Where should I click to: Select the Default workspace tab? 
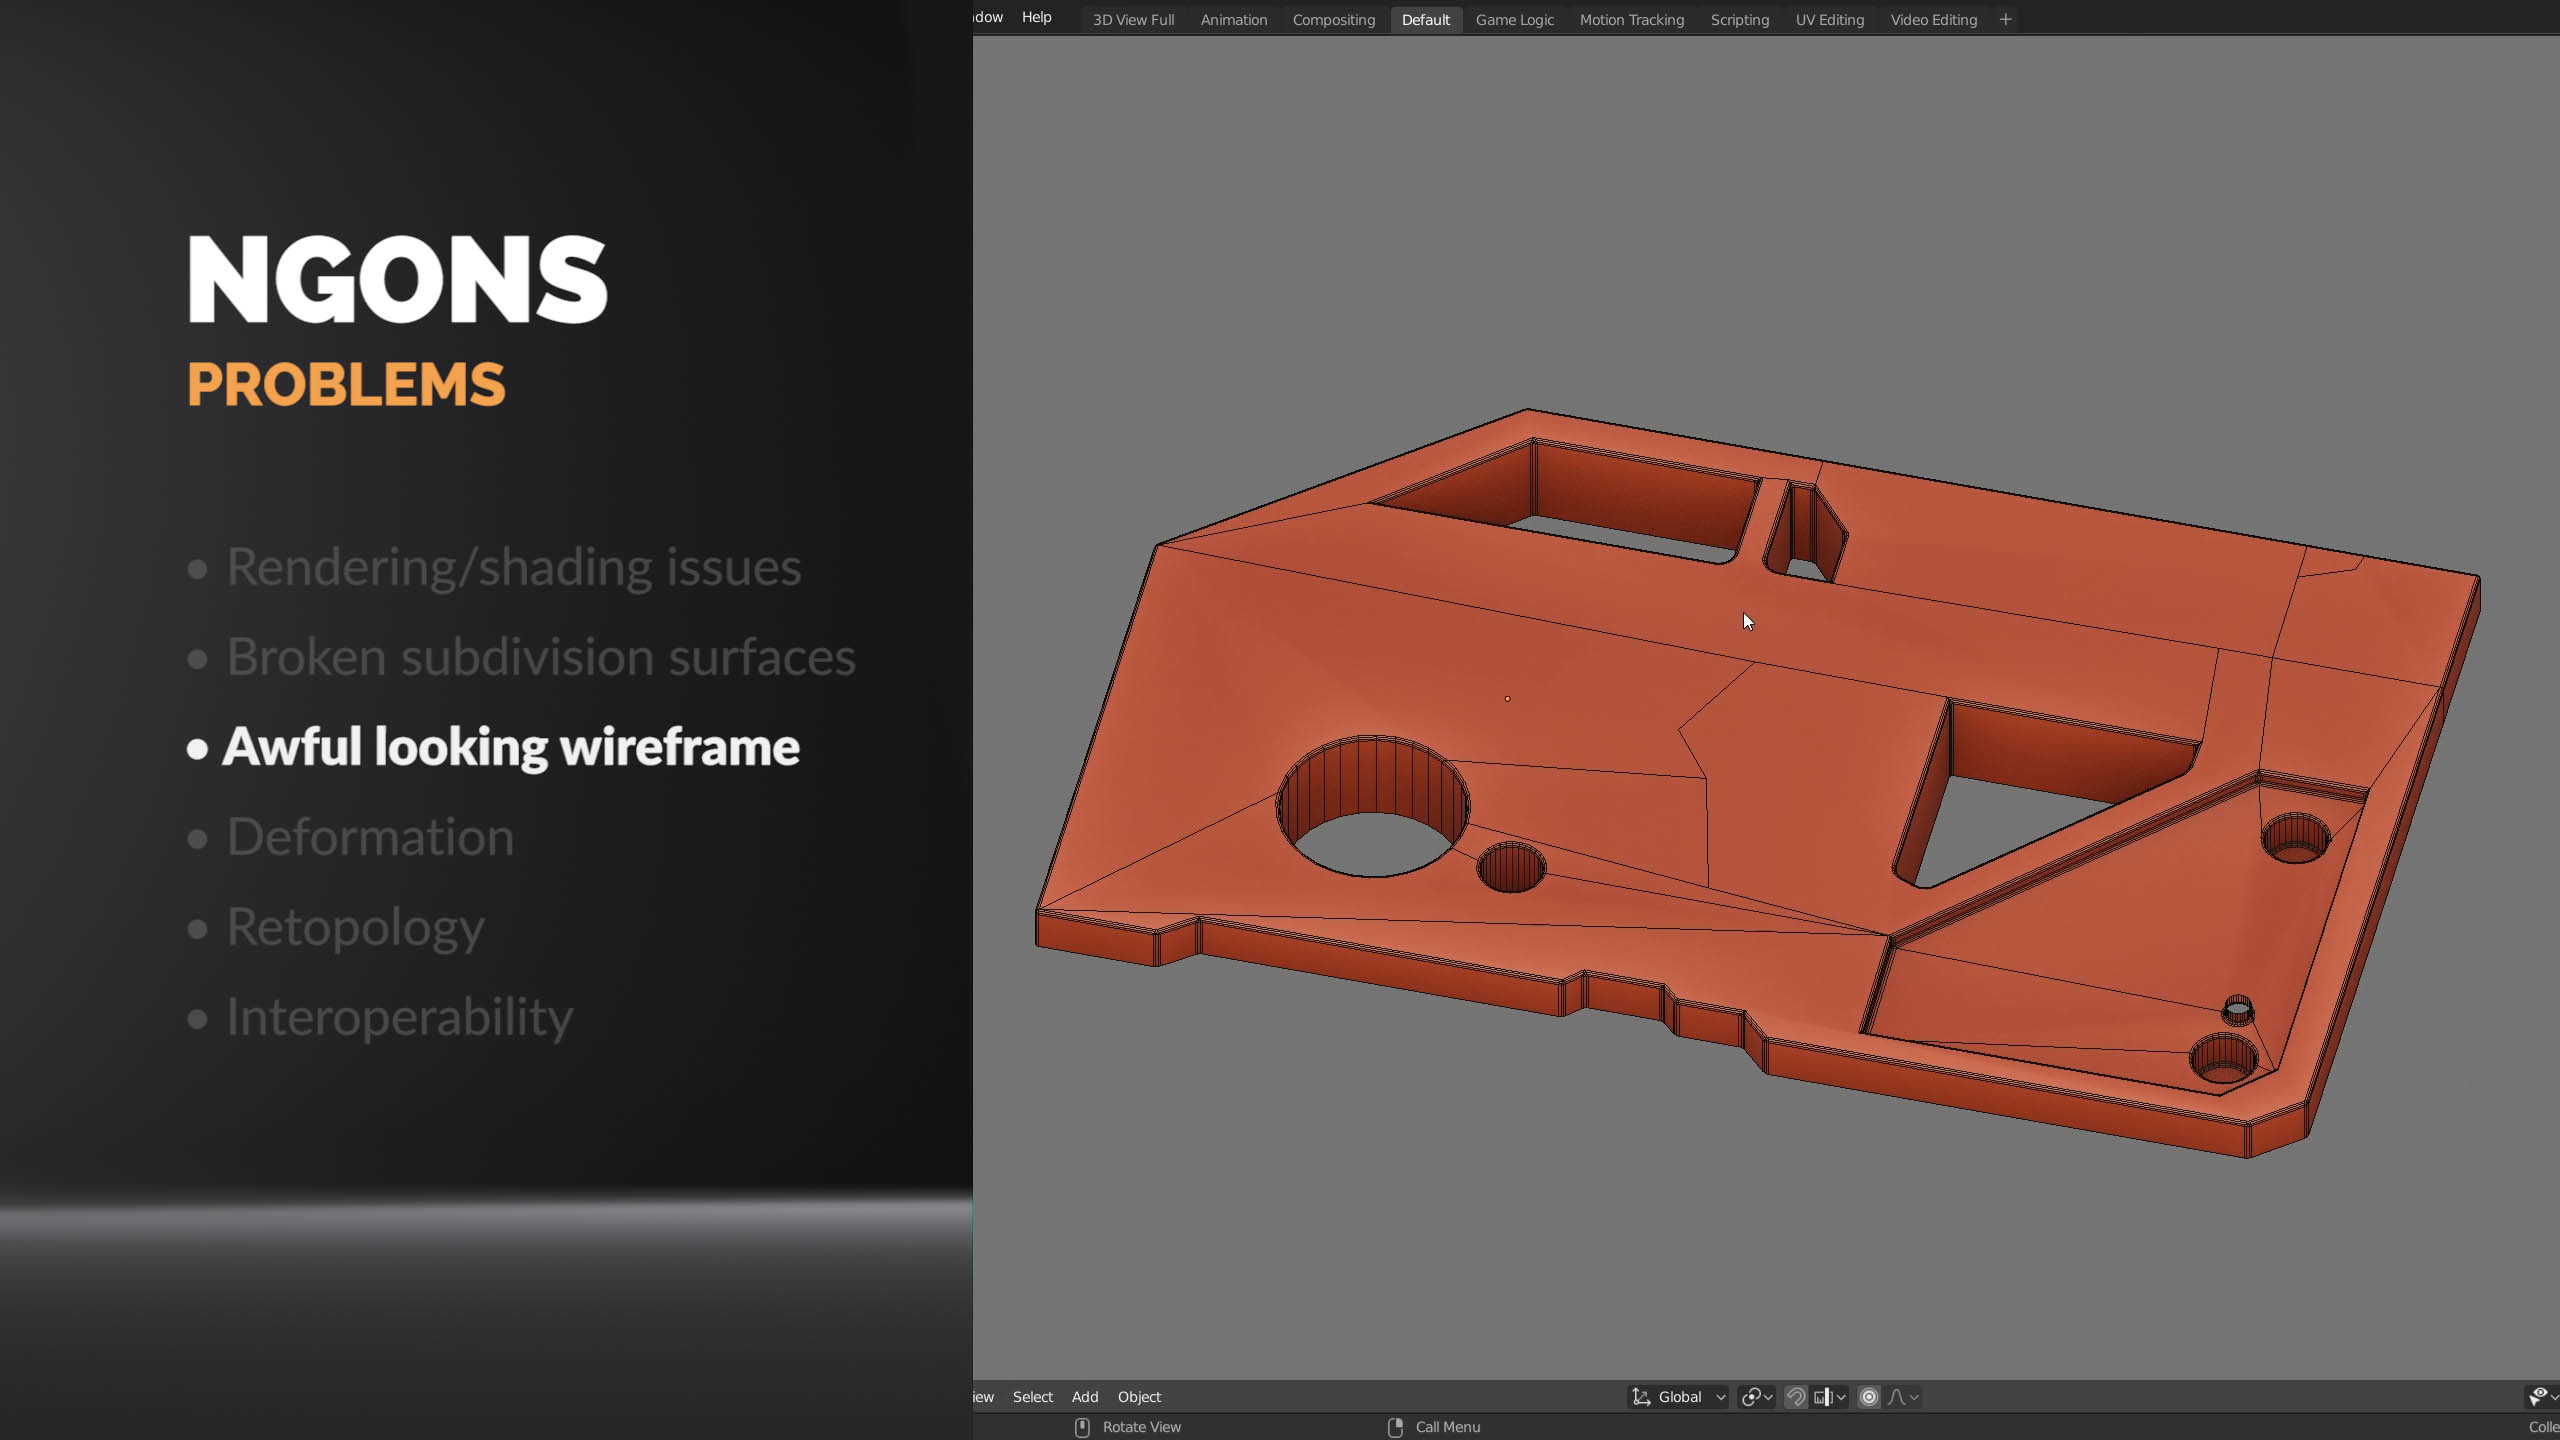(x=1424, y=19)
